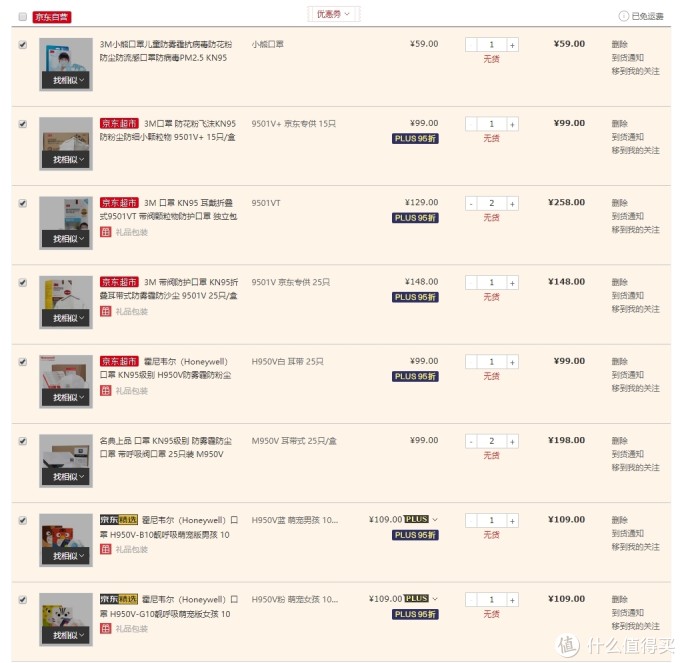Expand 找相似 on 9501VT thumbnail
The width and height of the screenshot is (680, 663).
tap(66, 239)
